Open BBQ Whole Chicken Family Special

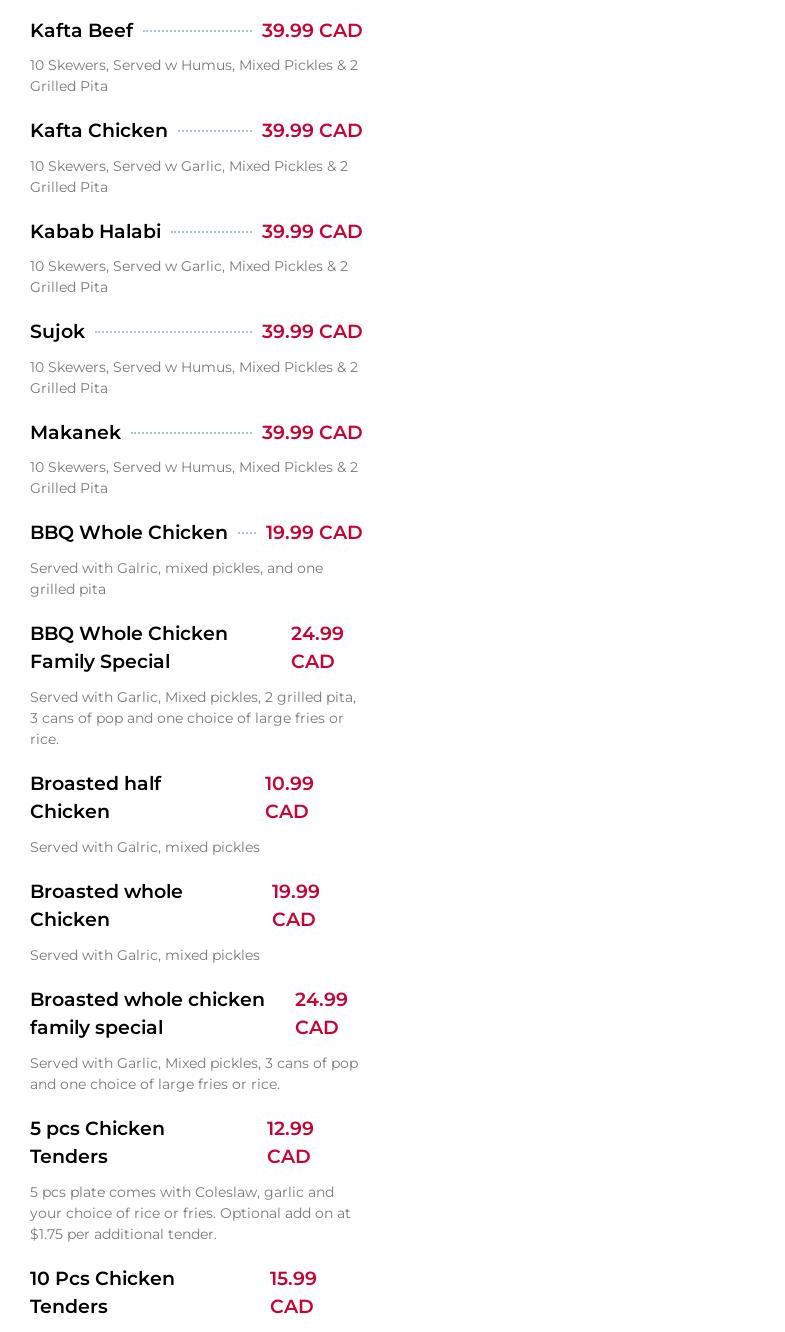129,647
